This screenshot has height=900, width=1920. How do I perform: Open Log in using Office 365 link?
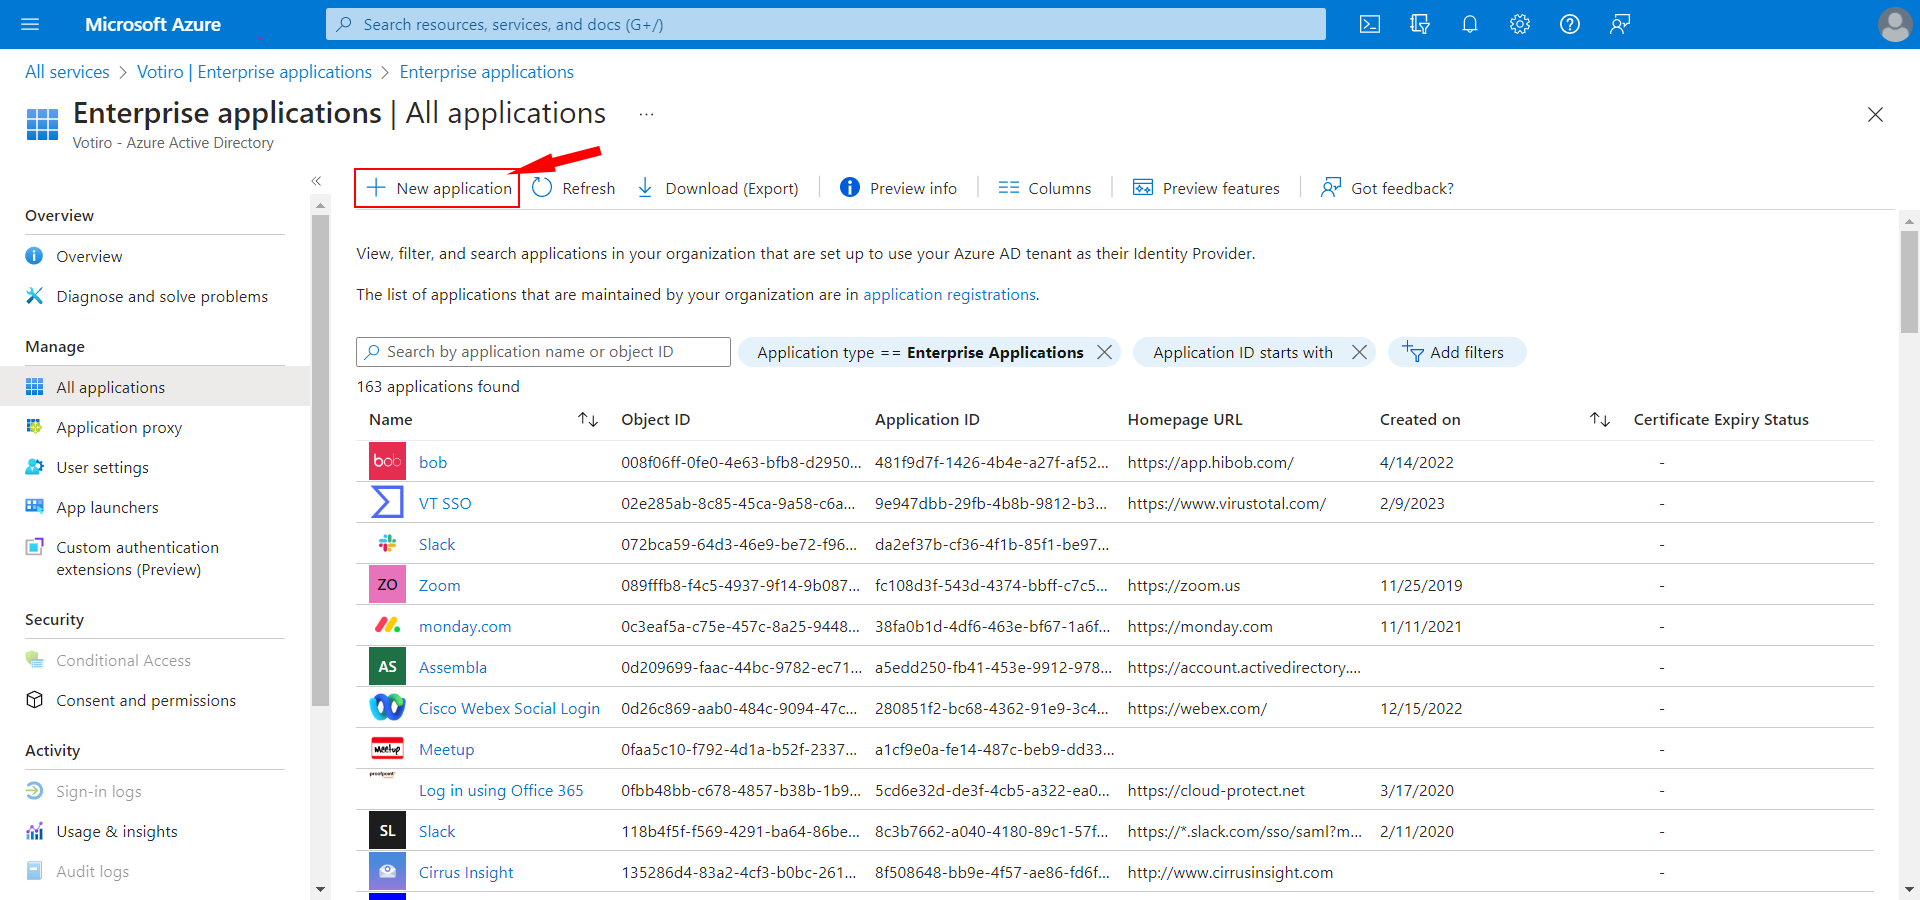click(x=501, y=790)
